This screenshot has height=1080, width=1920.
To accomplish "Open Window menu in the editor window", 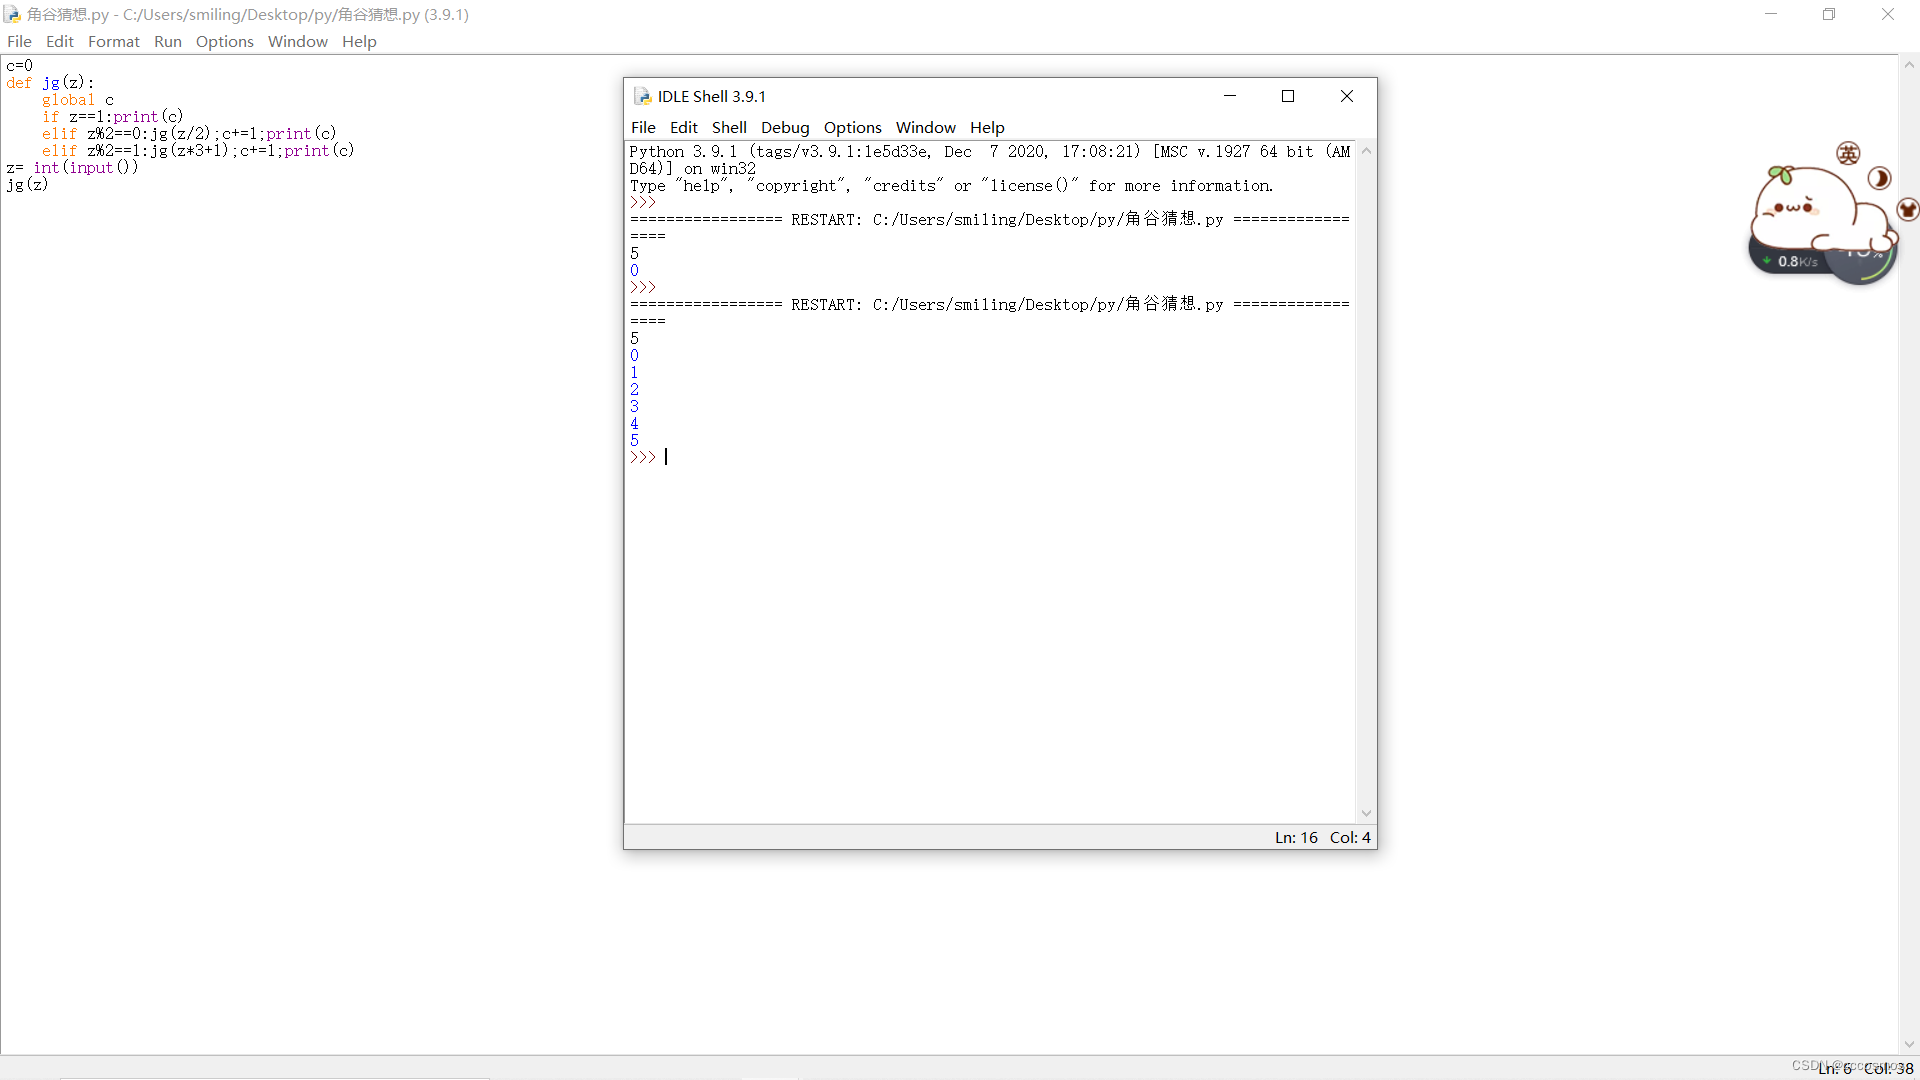I will click(298, 41).
